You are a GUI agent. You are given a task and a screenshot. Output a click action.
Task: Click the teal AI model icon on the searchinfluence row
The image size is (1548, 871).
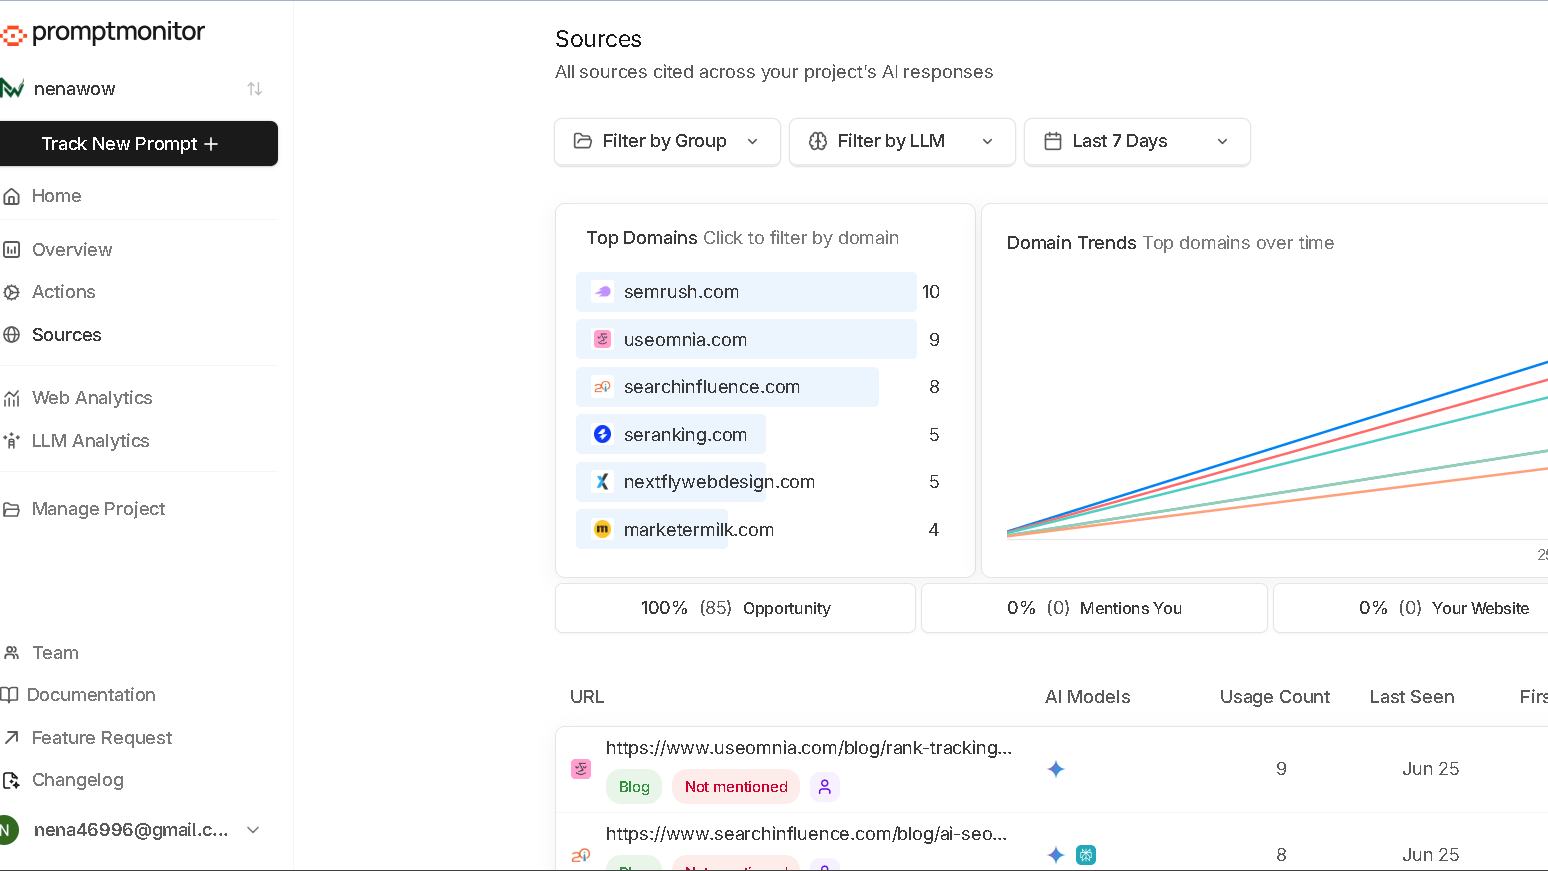[x=1086, y=855]
